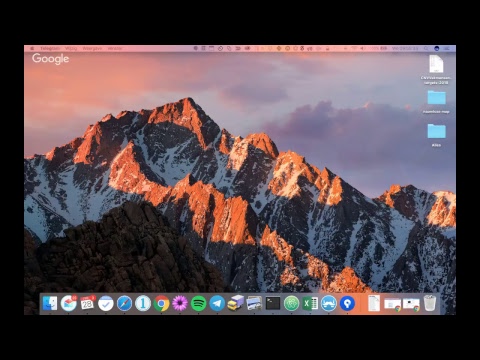Open the blue map pin app

point(347,304)
